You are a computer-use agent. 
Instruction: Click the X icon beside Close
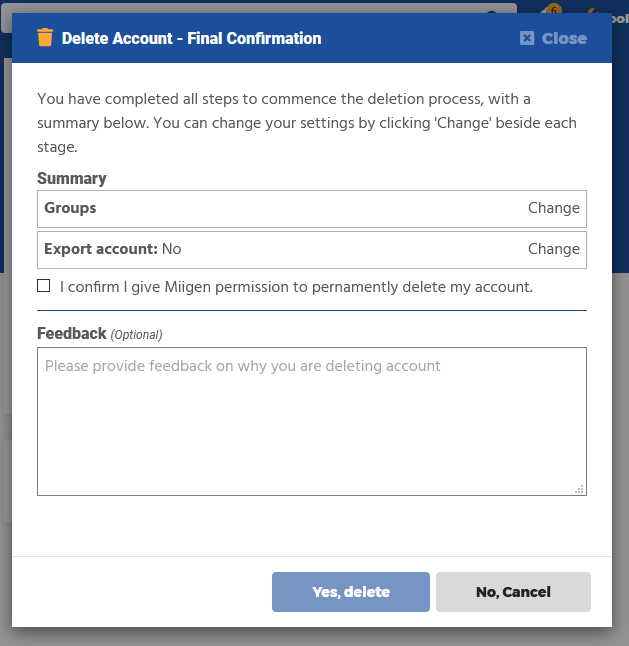coord(527,38)
